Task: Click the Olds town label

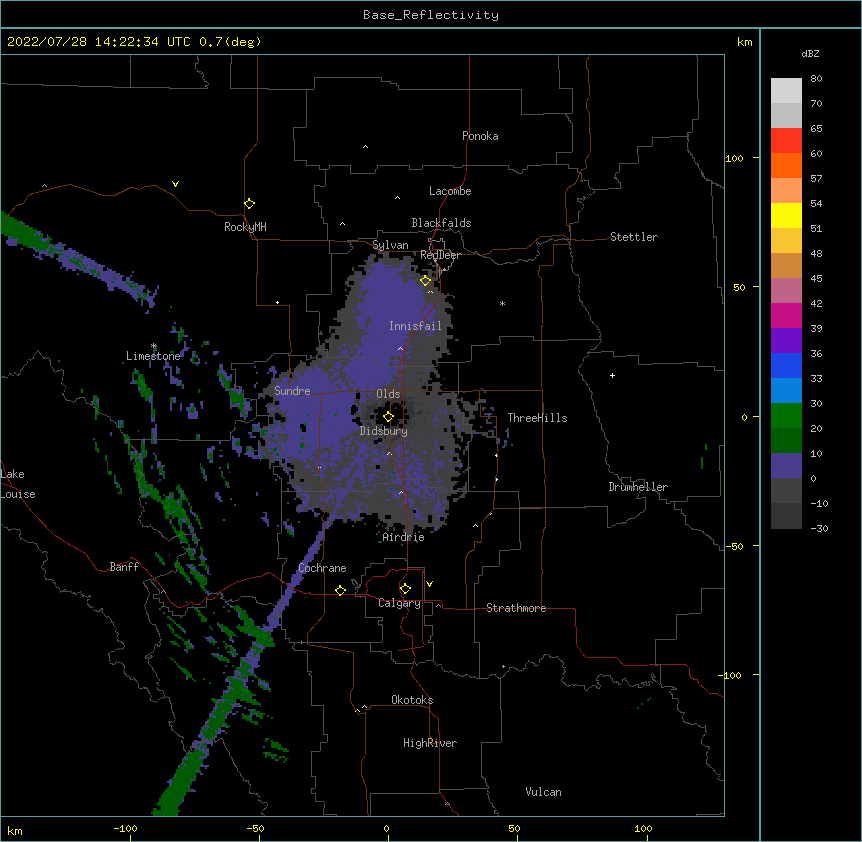Action: 388,394
